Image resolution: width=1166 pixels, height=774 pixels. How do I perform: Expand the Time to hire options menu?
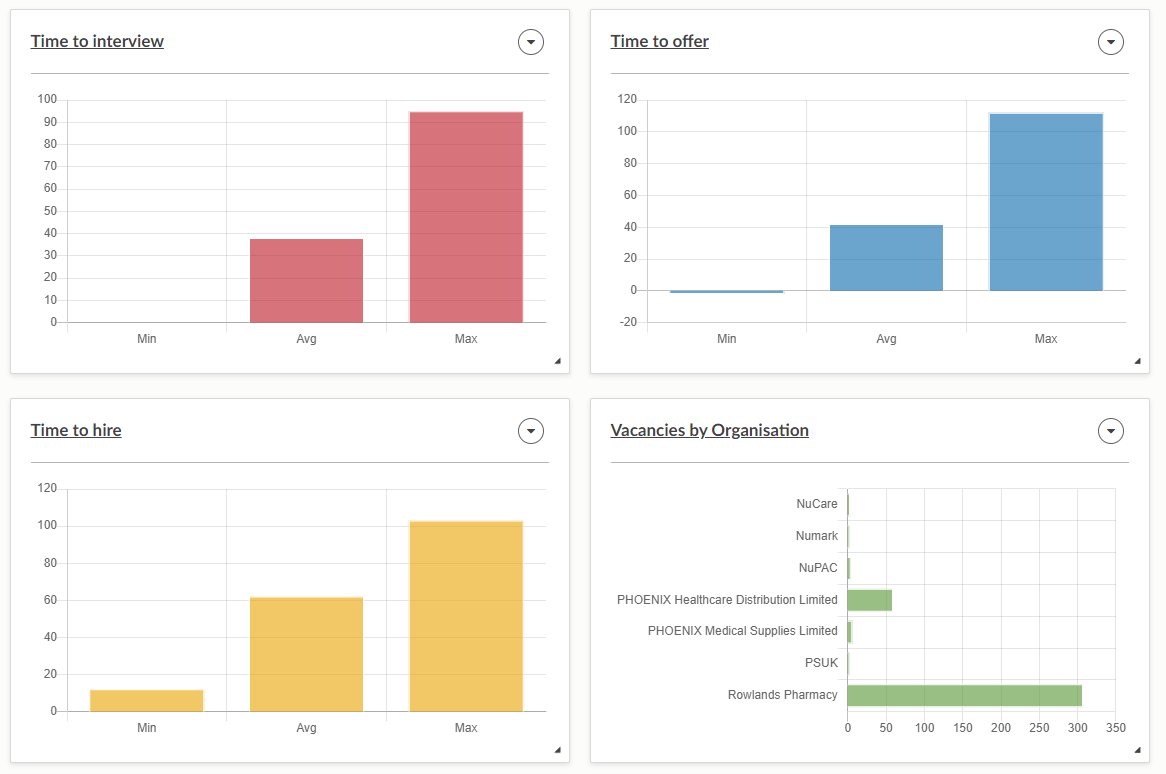pos(531,431)
